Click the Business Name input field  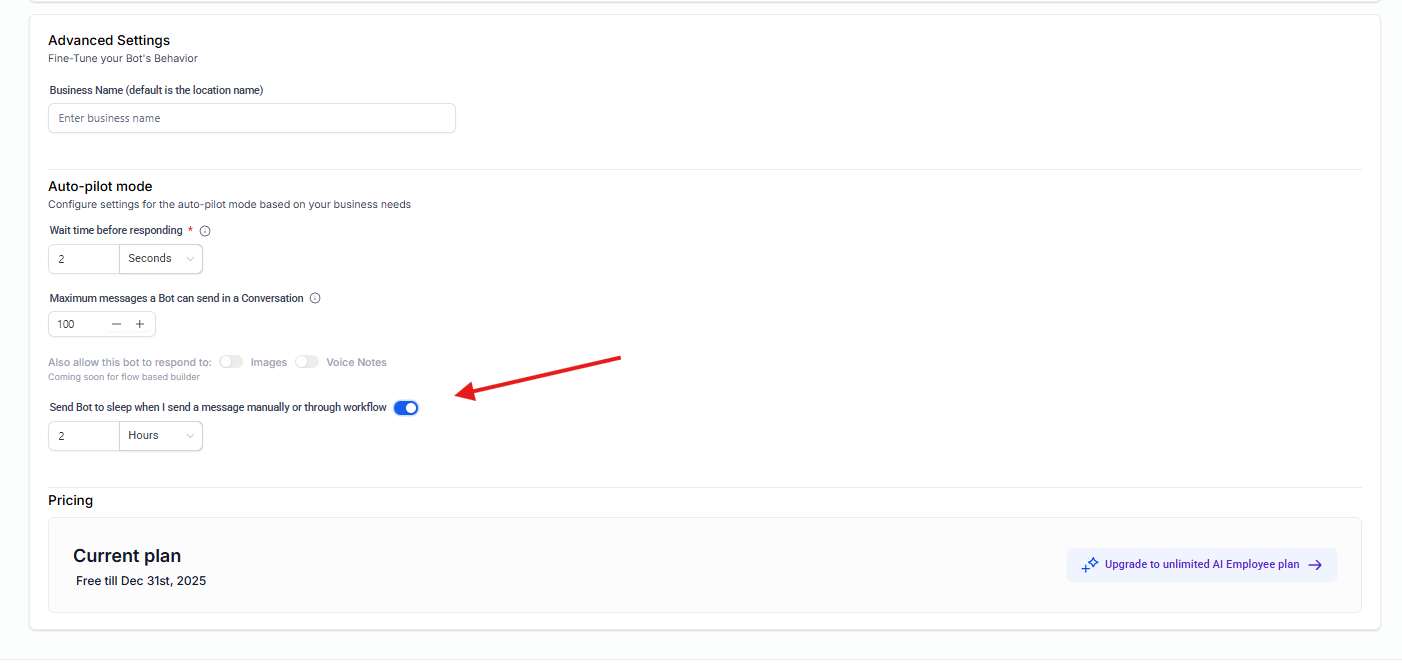(x=252, y=118)
